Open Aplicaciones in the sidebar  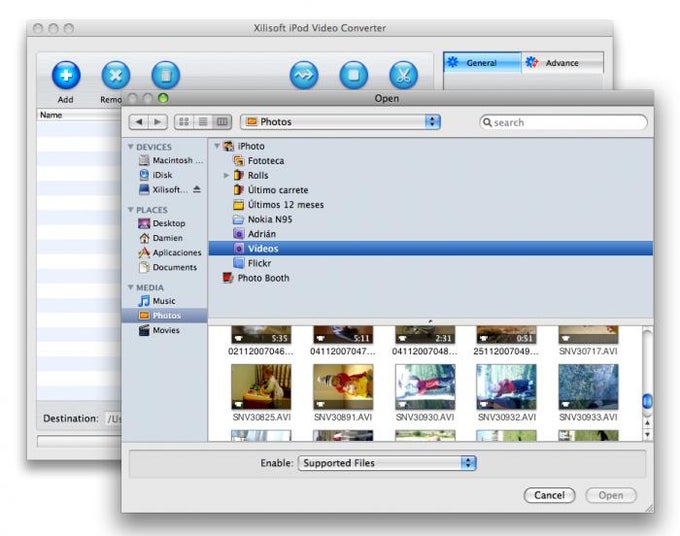click(x=170, y=252)
